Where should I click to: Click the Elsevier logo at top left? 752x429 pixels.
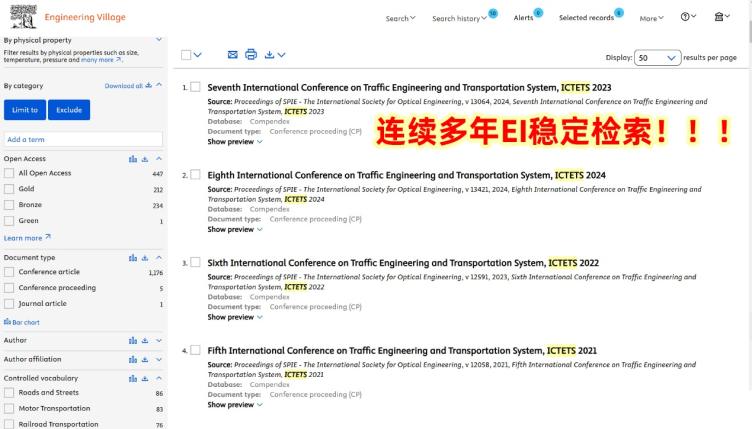point(23,17)
